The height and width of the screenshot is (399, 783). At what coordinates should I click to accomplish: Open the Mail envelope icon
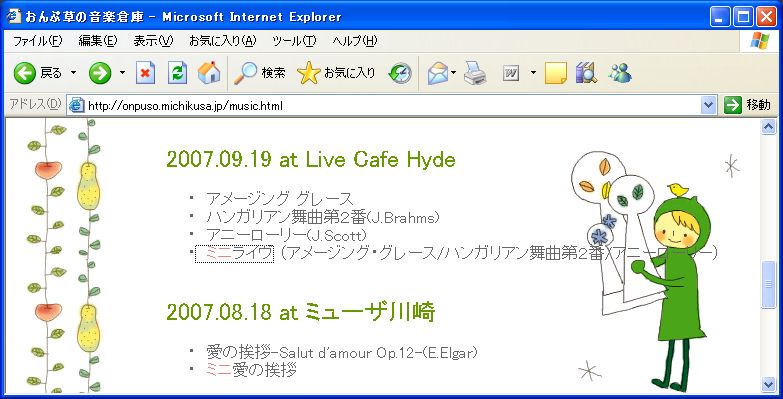tap(438, 74)
